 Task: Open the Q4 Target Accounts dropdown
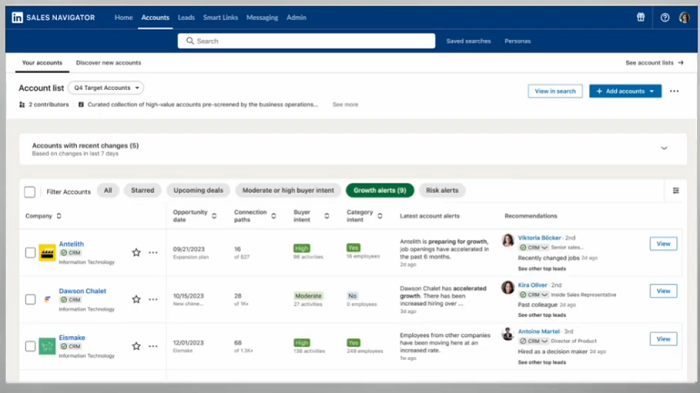tap(106, 88)
